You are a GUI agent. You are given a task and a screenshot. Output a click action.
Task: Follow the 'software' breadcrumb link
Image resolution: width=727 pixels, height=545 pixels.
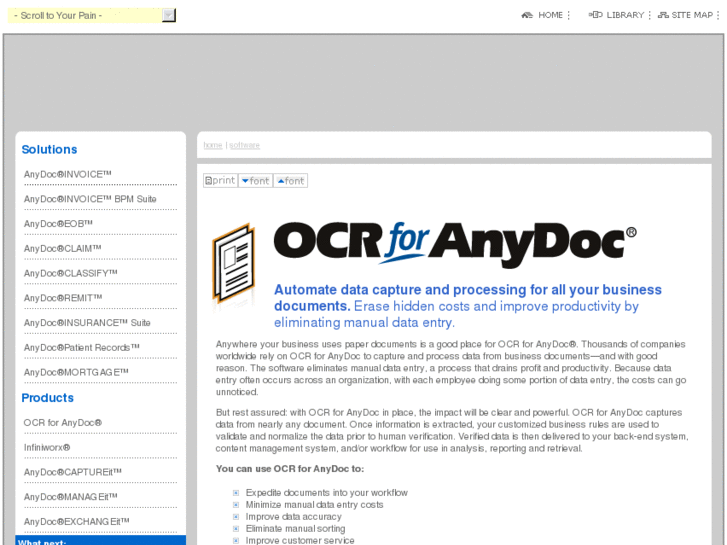coord(244,145)
